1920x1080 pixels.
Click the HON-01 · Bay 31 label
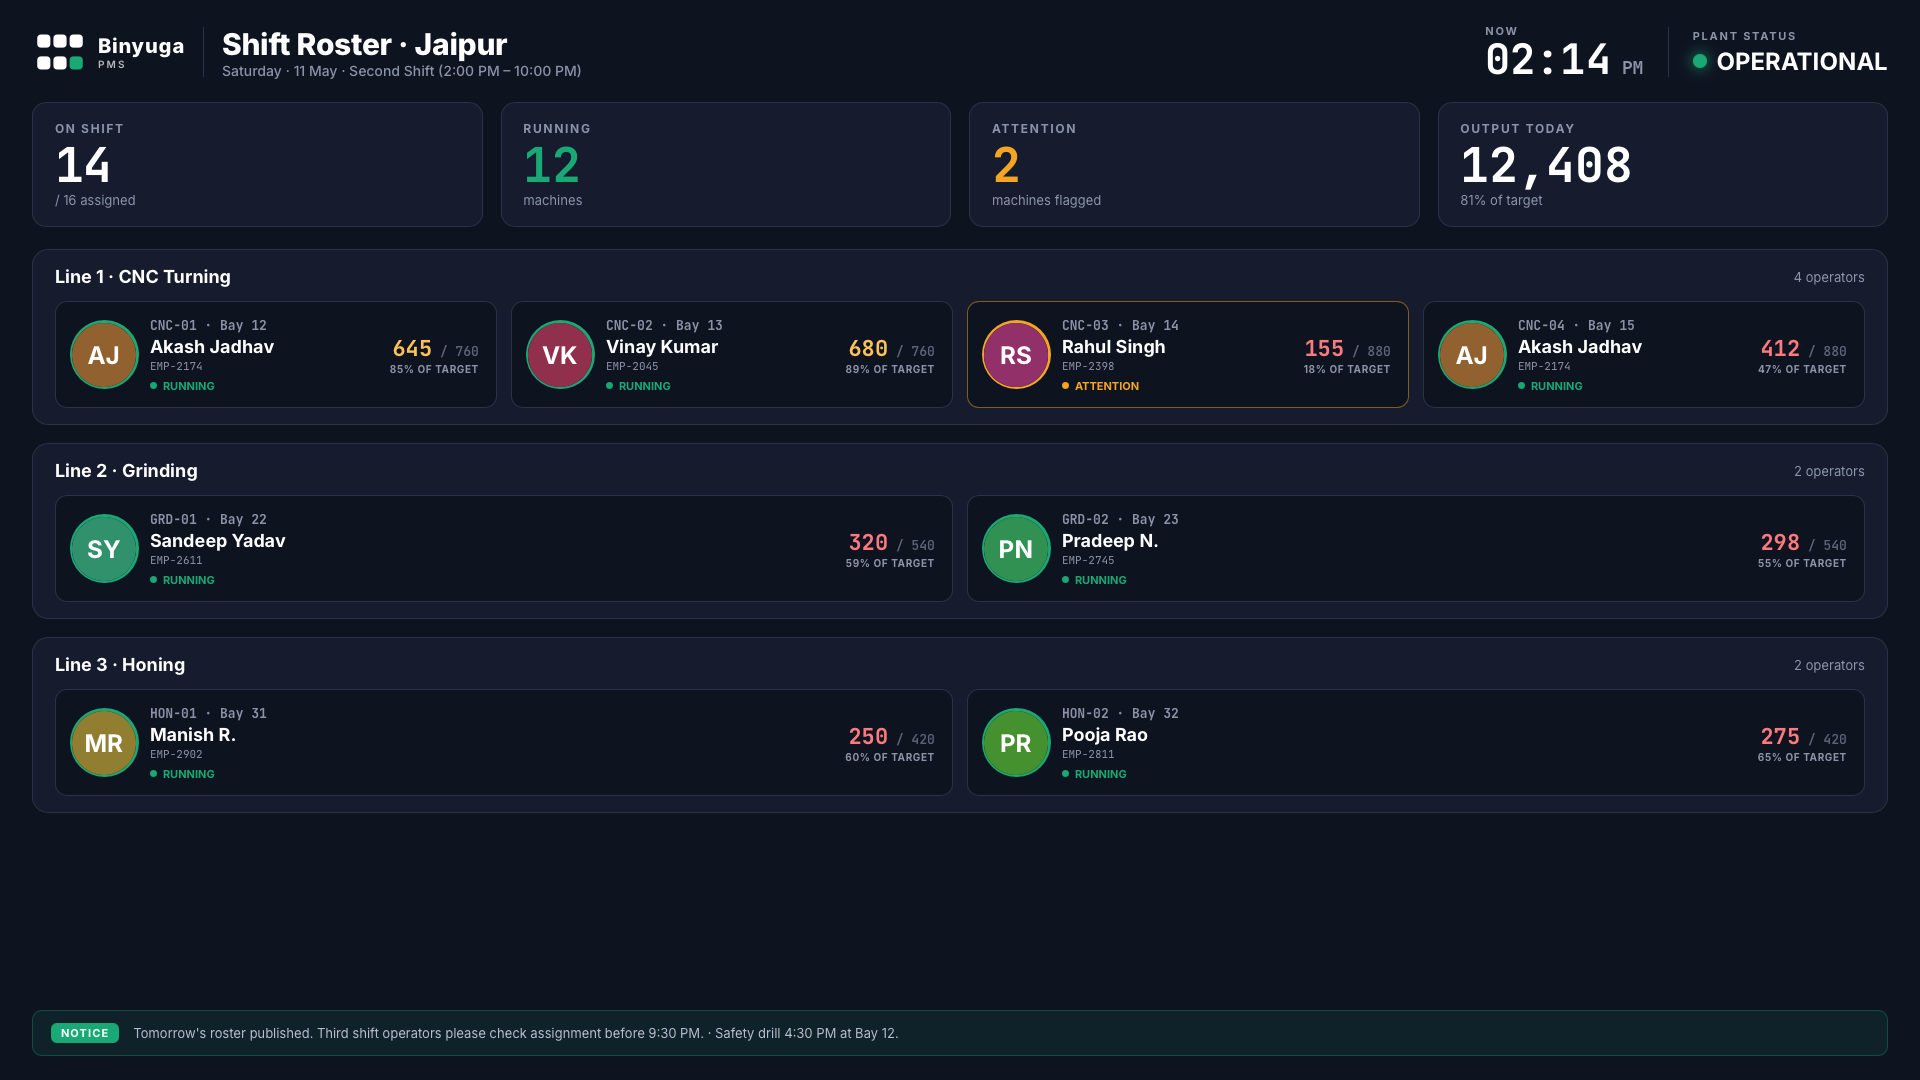208,713
